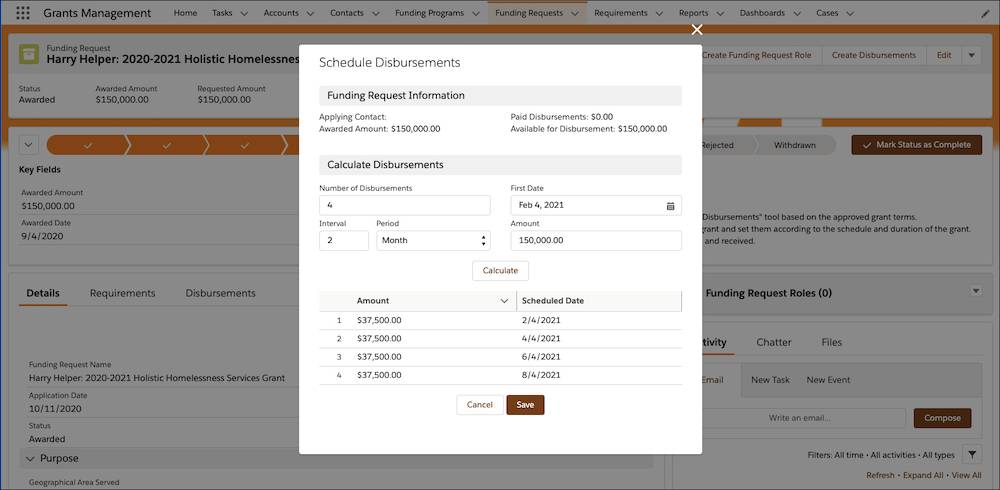Select the Rejected path stage
This screenshot has width=1000, height=490.
719,145
